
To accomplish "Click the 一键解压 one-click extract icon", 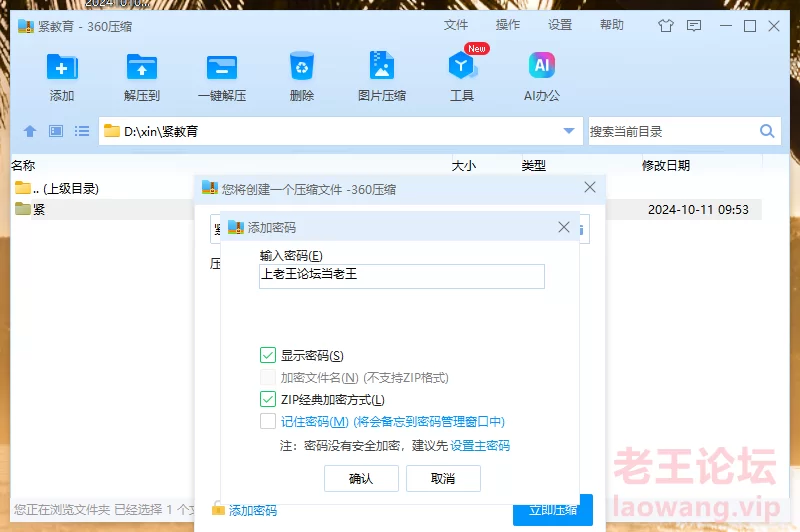I will click(222, 67).
